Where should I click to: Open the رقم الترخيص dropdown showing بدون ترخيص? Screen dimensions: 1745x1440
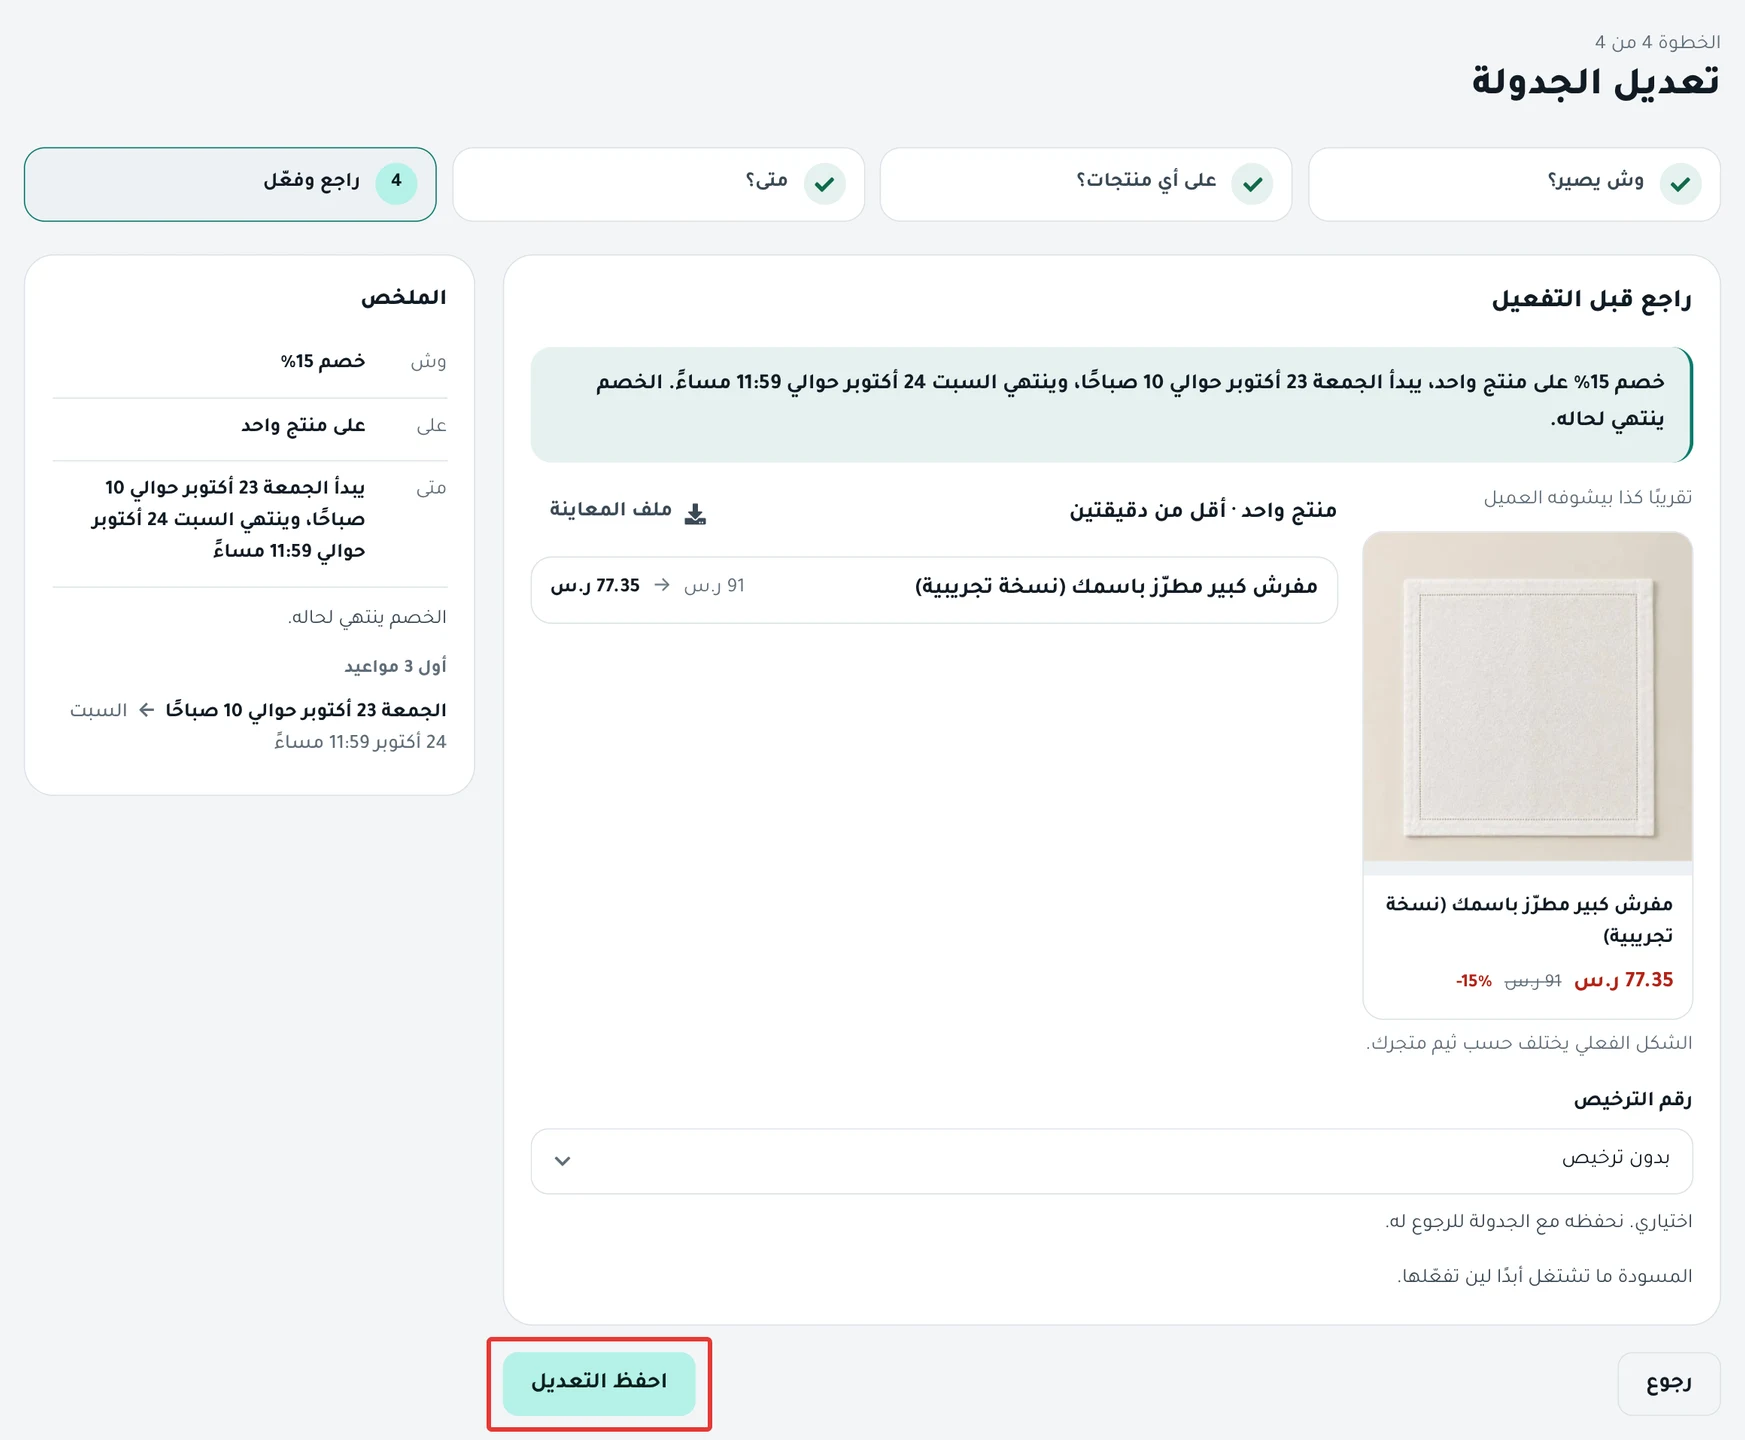[x=1111, y=1160]
